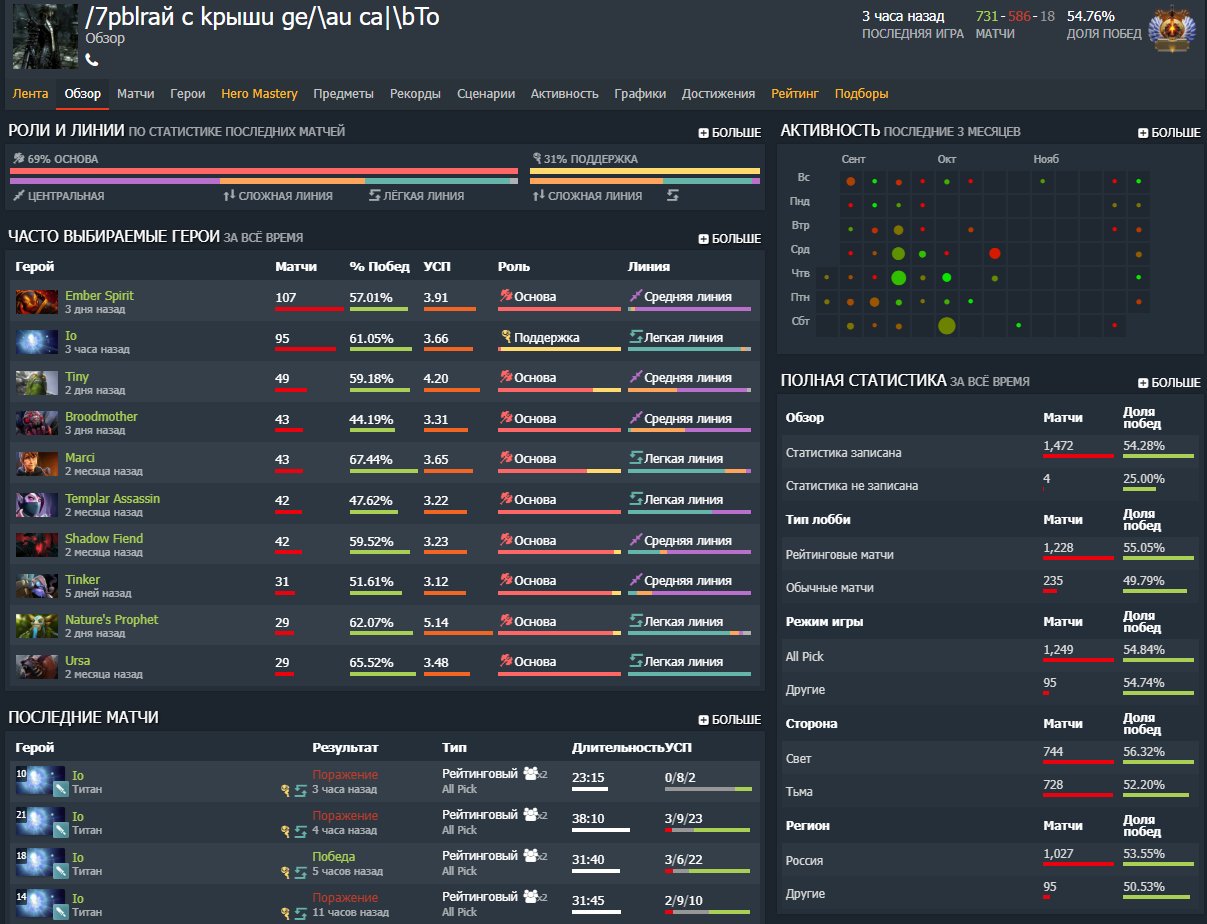Click the phone icon under the player name
This screenshot has width=1207, height=924.
(x=92, y=60)
